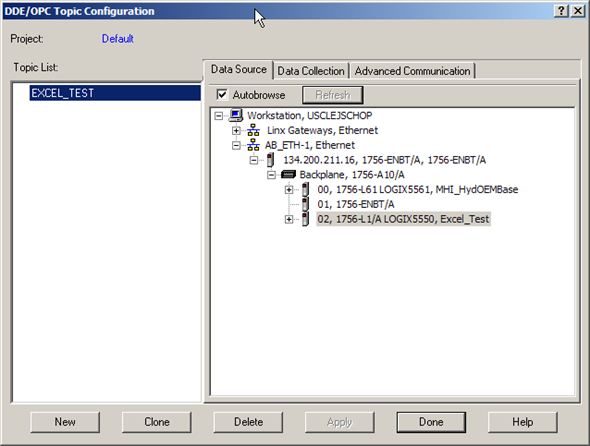Click the Backplane chassis icon
This screenshot has width=590, height=446.
tap(288, 174)
